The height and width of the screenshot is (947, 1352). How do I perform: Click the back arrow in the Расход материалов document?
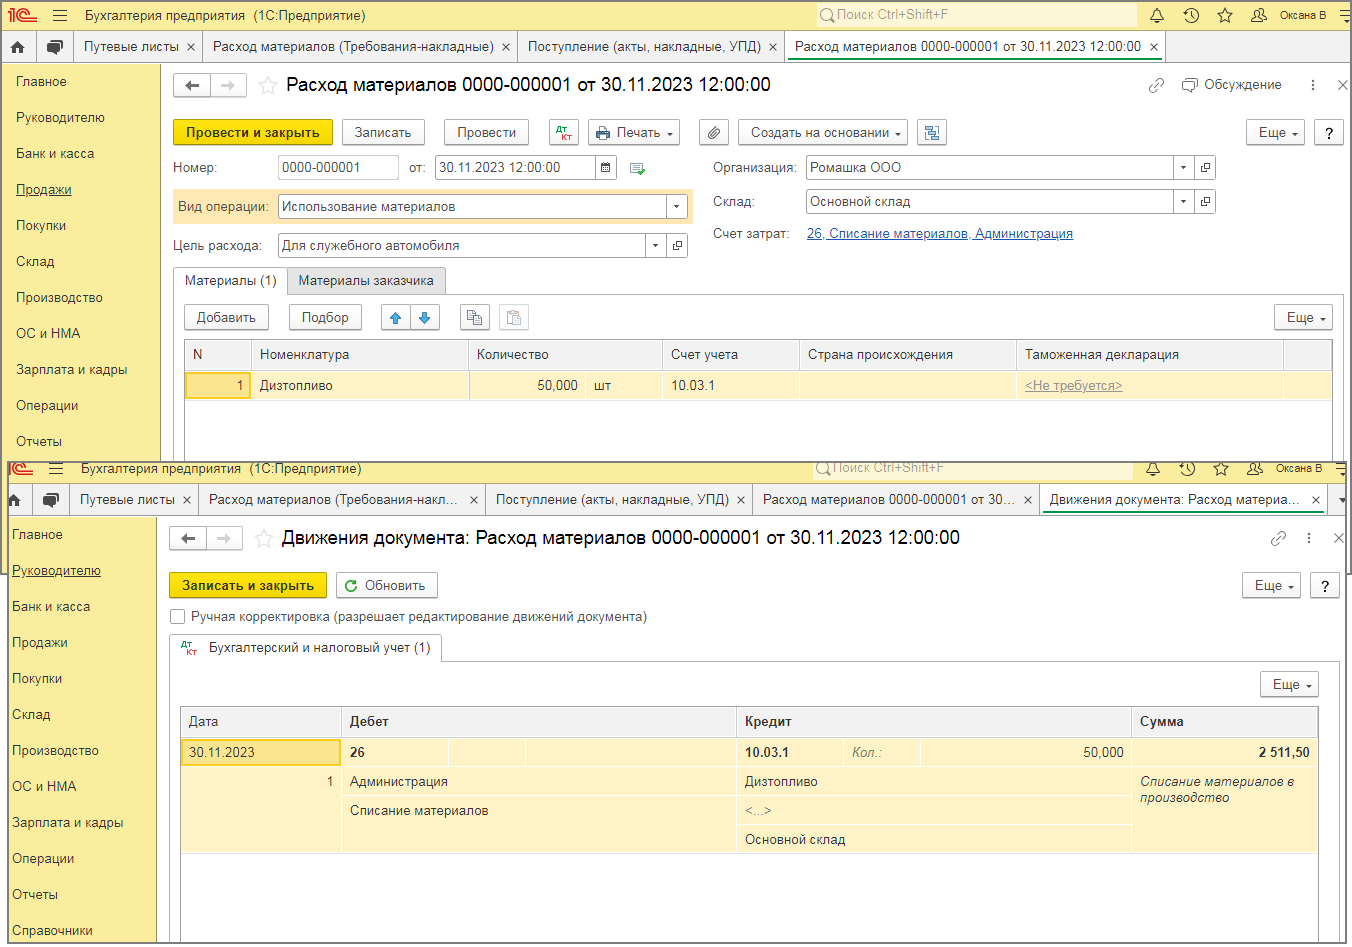(x=192, y=86)
